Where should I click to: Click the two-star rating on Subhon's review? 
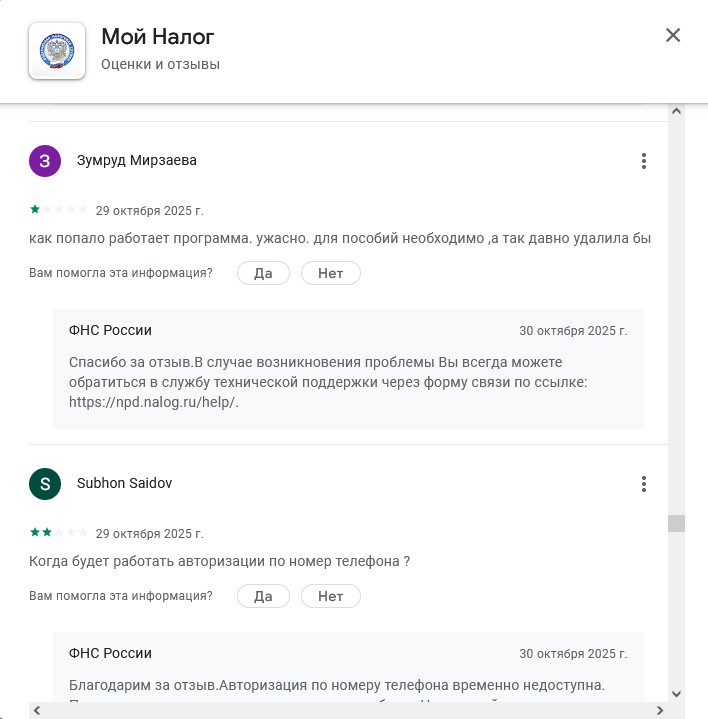[x=59, y=533]
